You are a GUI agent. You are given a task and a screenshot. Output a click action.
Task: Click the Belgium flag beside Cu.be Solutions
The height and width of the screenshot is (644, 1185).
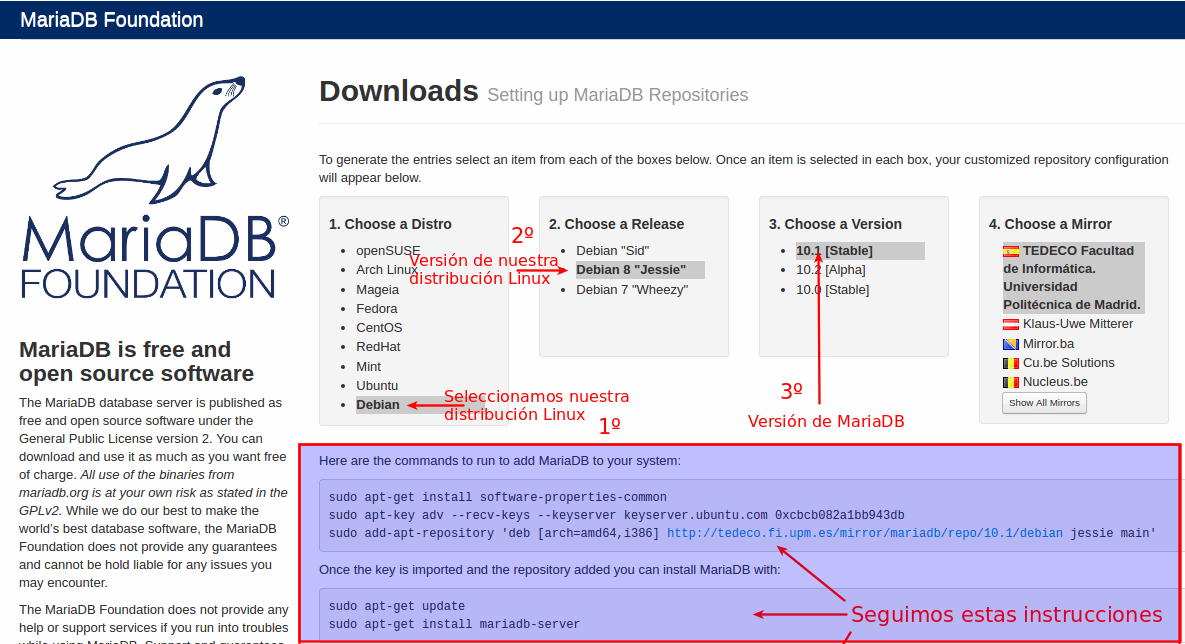[x=1011, y=363]
